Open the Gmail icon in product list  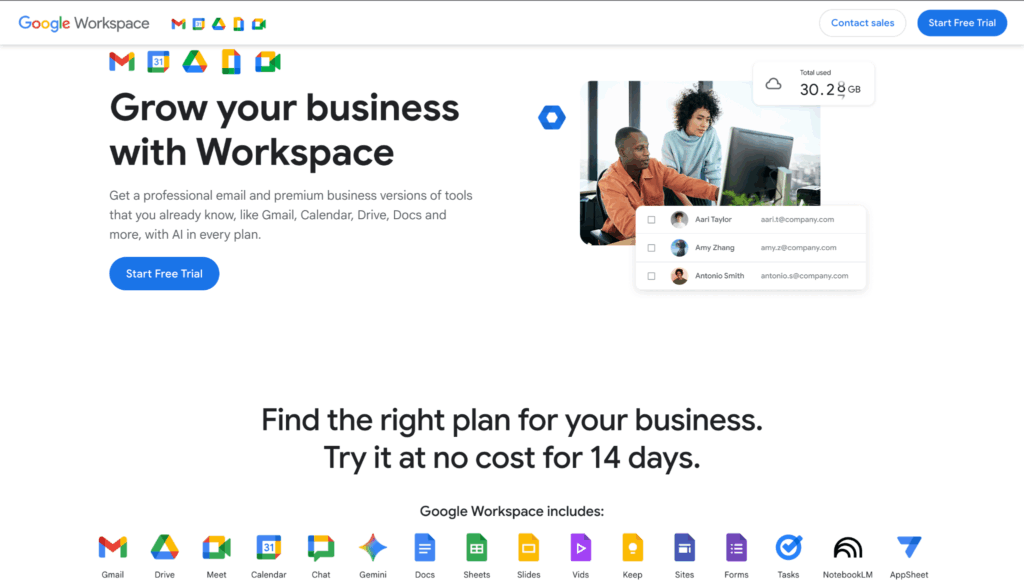coord(112,547)
